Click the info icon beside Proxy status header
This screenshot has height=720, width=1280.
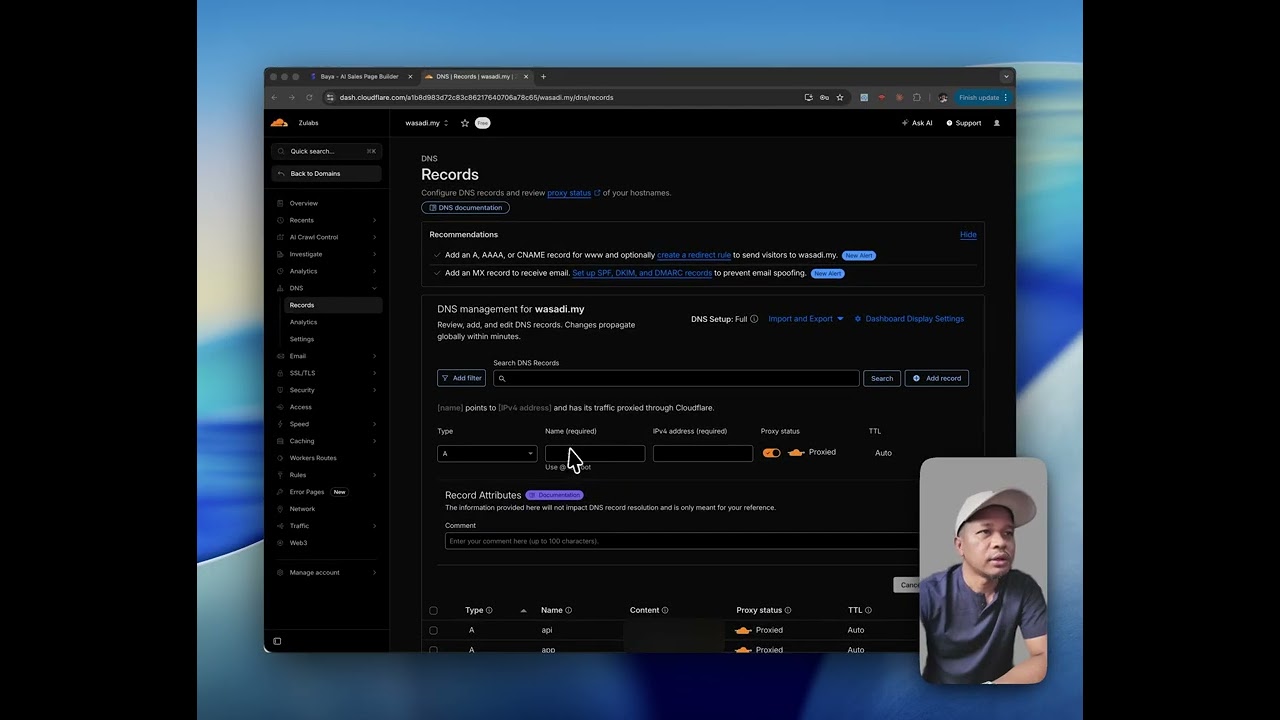[x=788, y=610]
